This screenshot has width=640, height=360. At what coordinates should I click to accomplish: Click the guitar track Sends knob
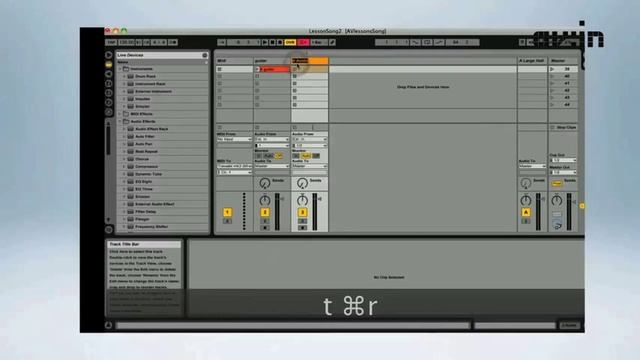(x=264, y=183)
